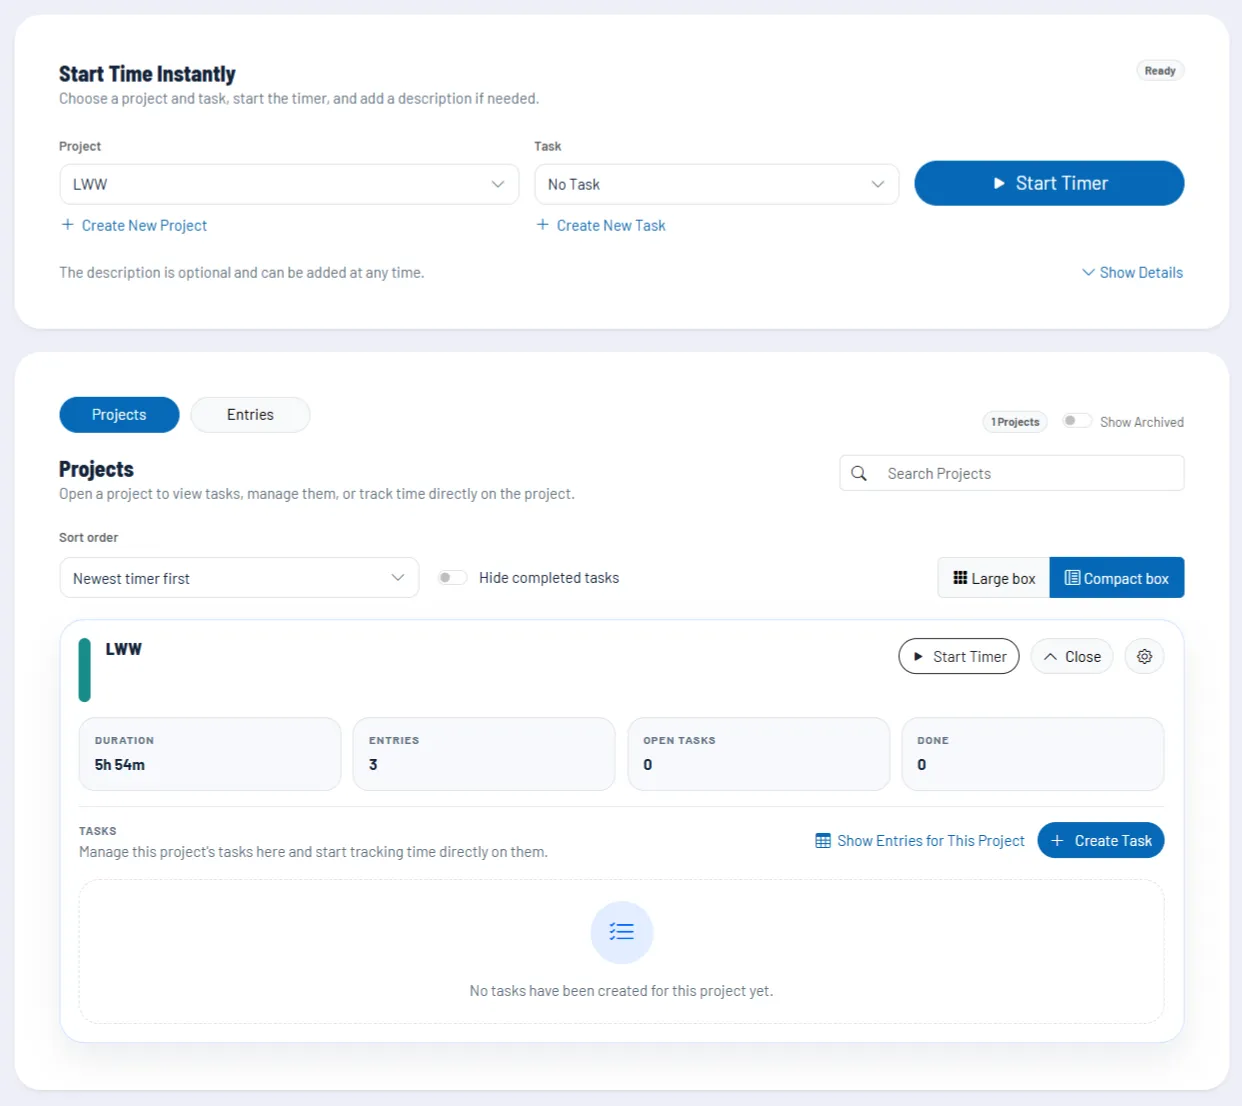Click the big blue Start Timer button
The image size is (1242, 1106).
[x=1049, y=183]
